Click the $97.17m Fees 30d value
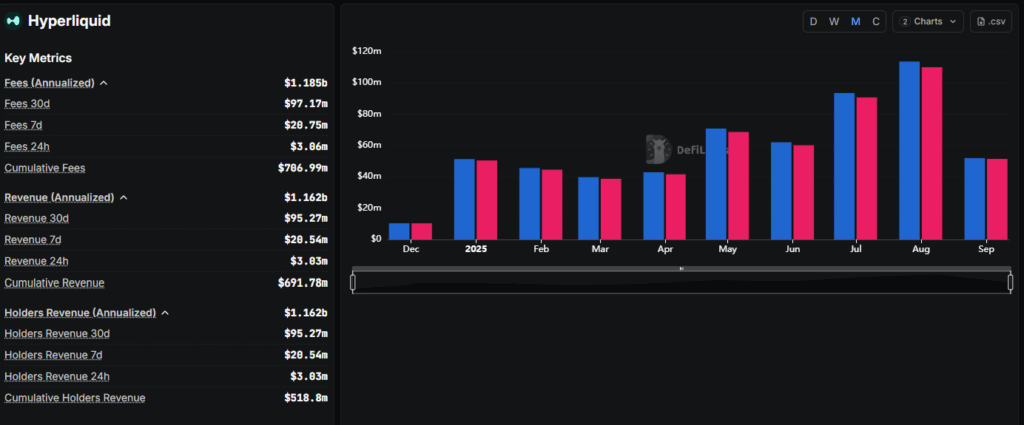 pyautogui.click(x=306, y=103)
